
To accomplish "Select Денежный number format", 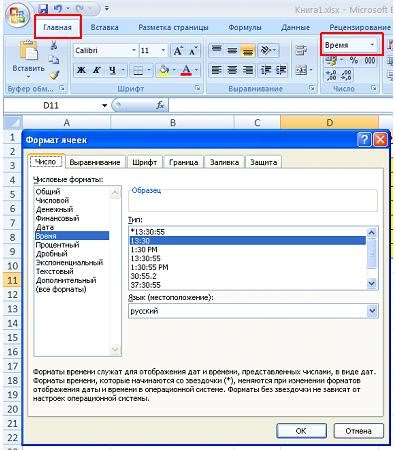I will pyautogui.click(x=54, y=209).
